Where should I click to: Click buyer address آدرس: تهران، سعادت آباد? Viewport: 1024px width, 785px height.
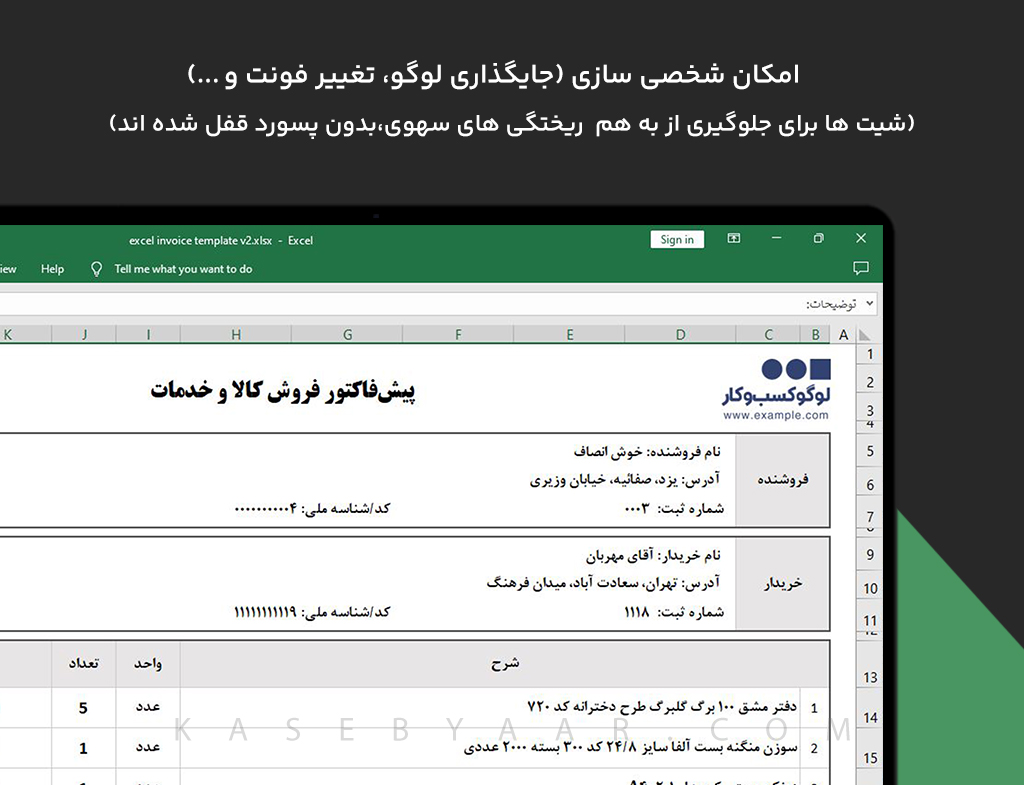pos(603,583)
